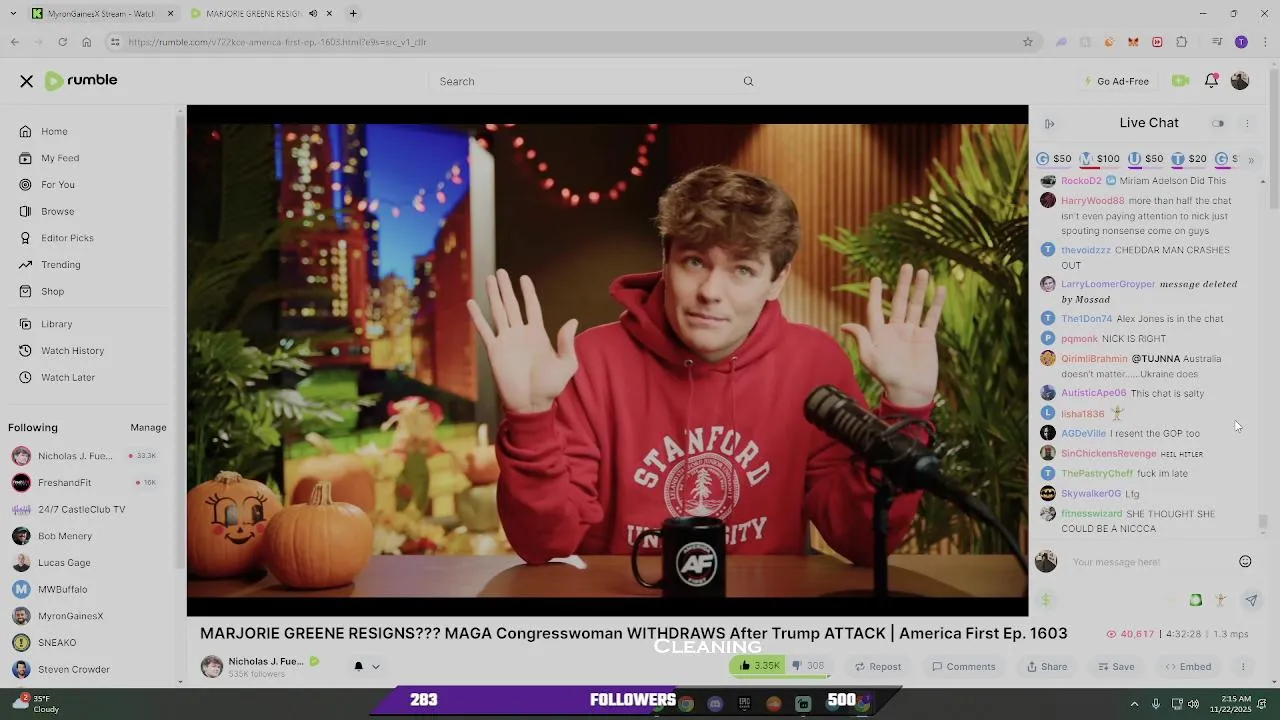The height and width of the screenshot is (720, 1280).
Task: Click the video player to pause
Action: click(x=607, y=360)
